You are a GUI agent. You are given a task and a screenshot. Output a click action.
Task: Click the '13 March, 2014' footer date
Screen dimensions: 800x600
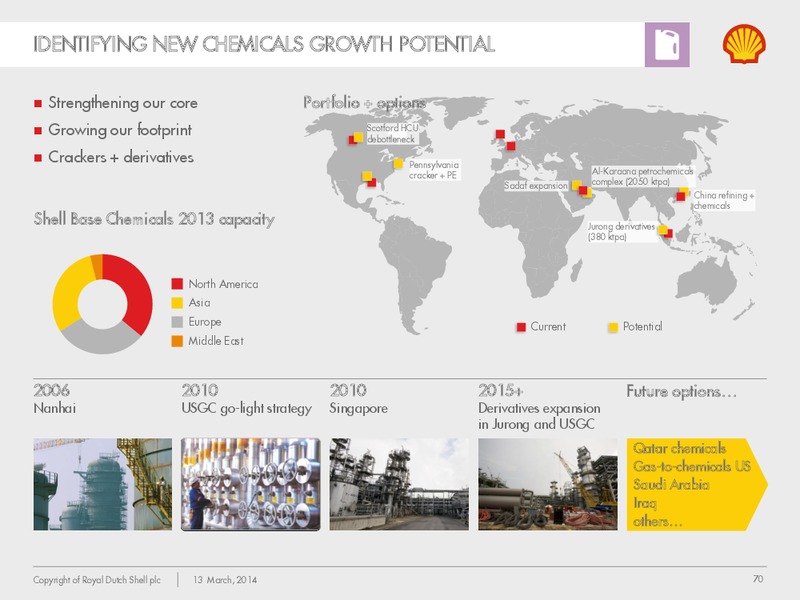[225, 580]
